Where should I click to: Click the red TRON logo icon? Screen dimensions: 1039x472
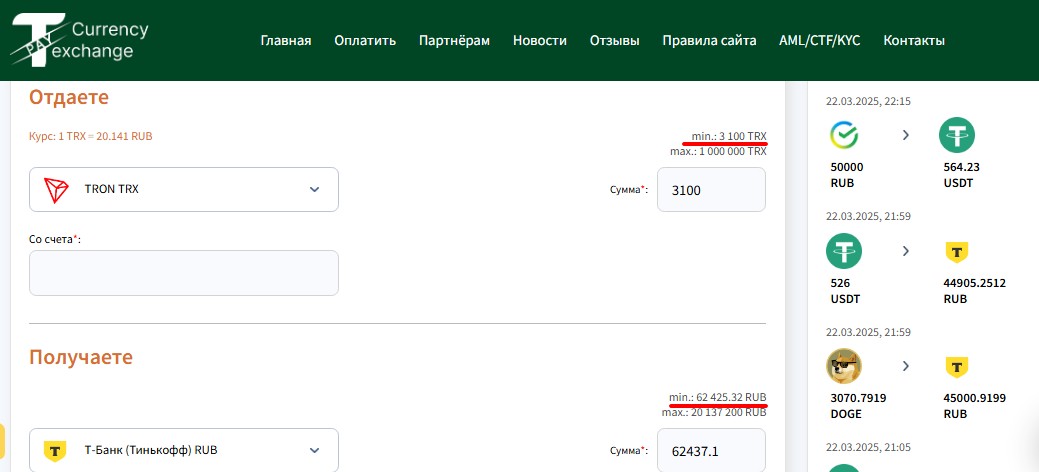pyautogui.click(x=56, y=190)
